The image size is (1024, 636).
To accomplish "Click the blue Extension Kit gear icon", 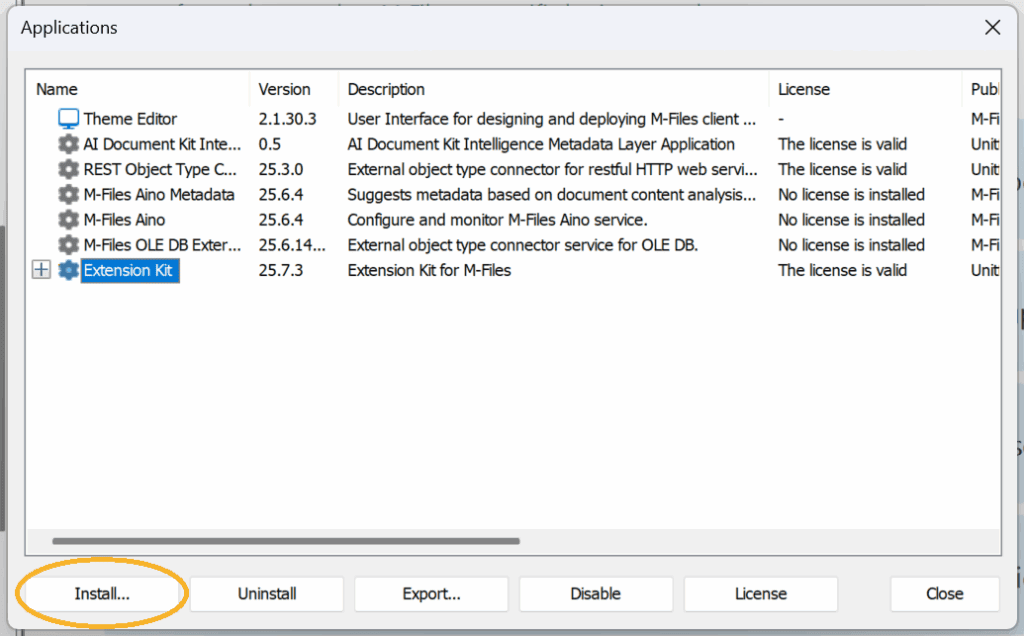I will (x=68, y=270).
